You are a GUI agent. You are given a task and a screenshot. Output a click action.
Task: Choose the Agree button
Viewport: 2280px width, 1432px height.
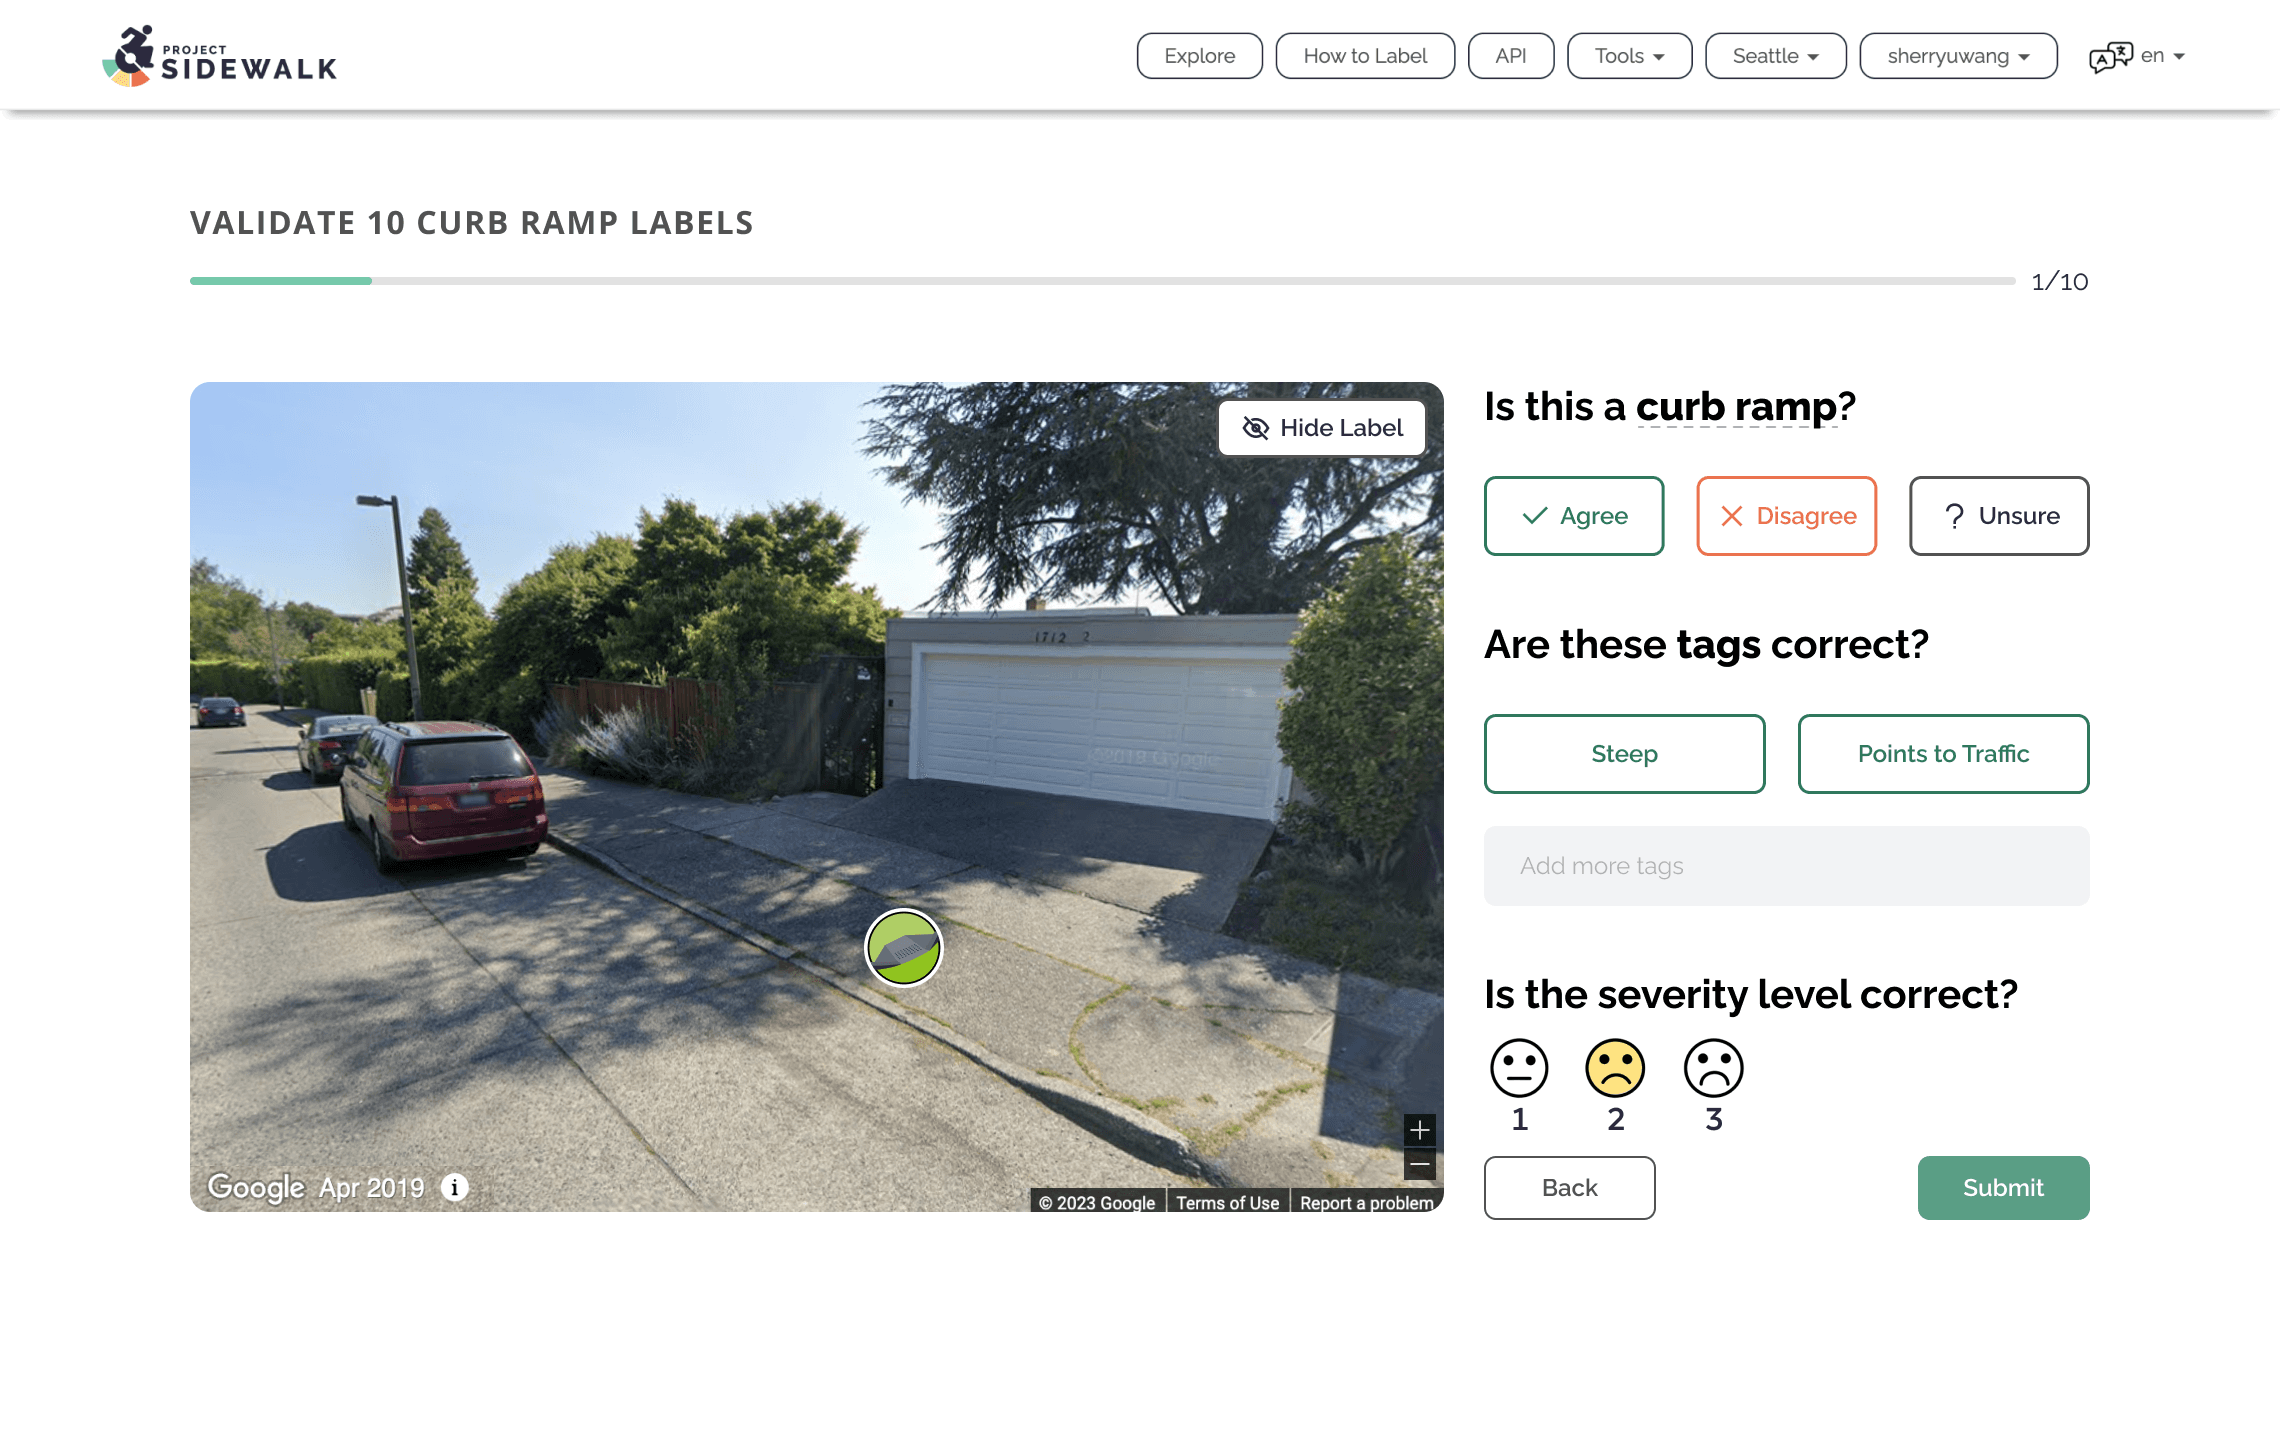tap(1574, 516)
